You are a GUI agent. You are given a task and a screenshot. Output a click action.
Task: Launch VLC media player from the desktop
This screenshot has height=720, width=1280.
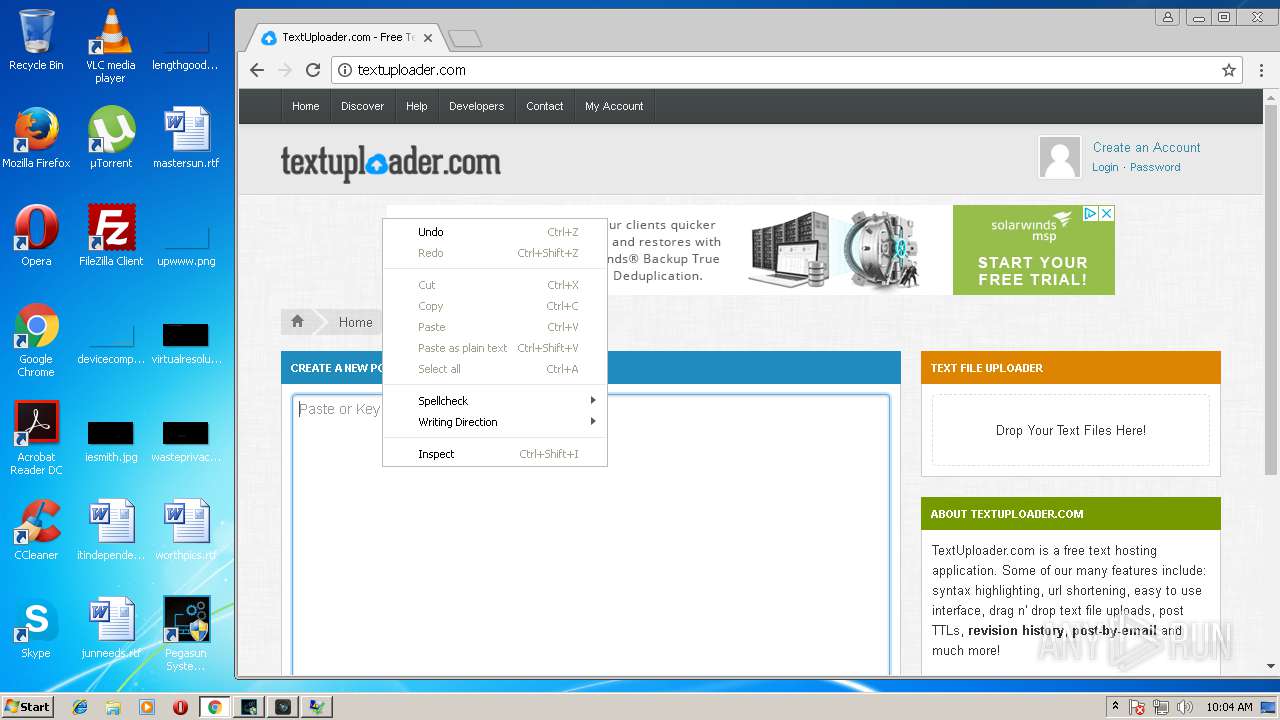[x=110, y=45]
